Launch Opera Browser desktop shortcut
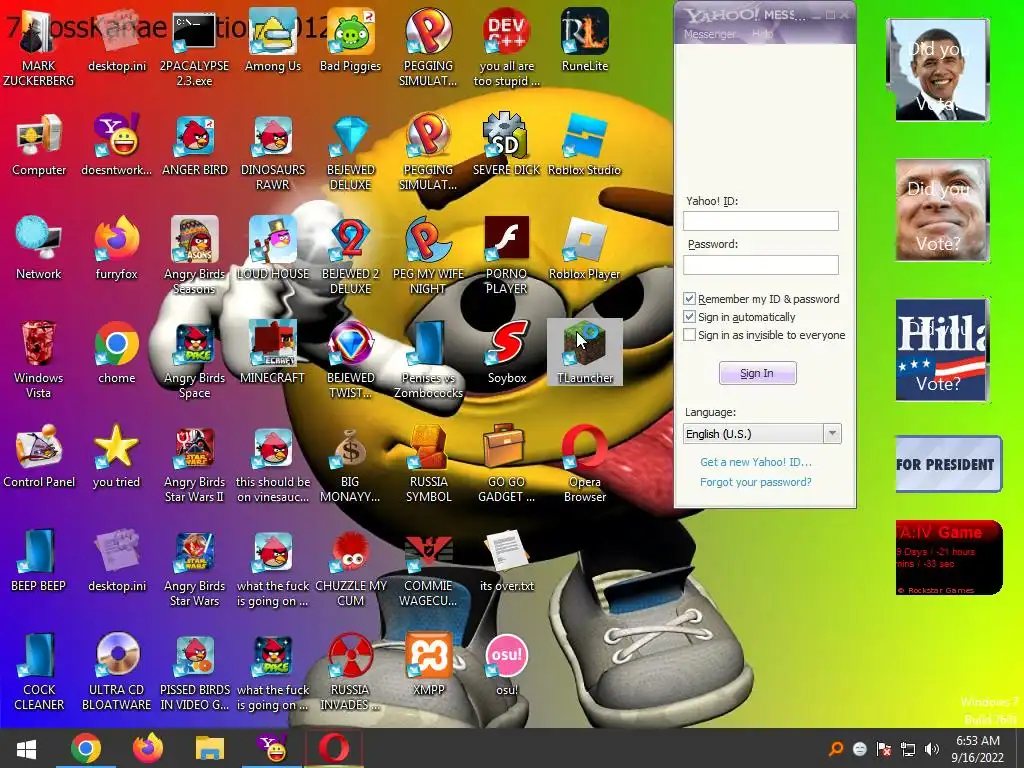Image resolution: width=1024 pixels, height=768 pixels. (584, 464)
